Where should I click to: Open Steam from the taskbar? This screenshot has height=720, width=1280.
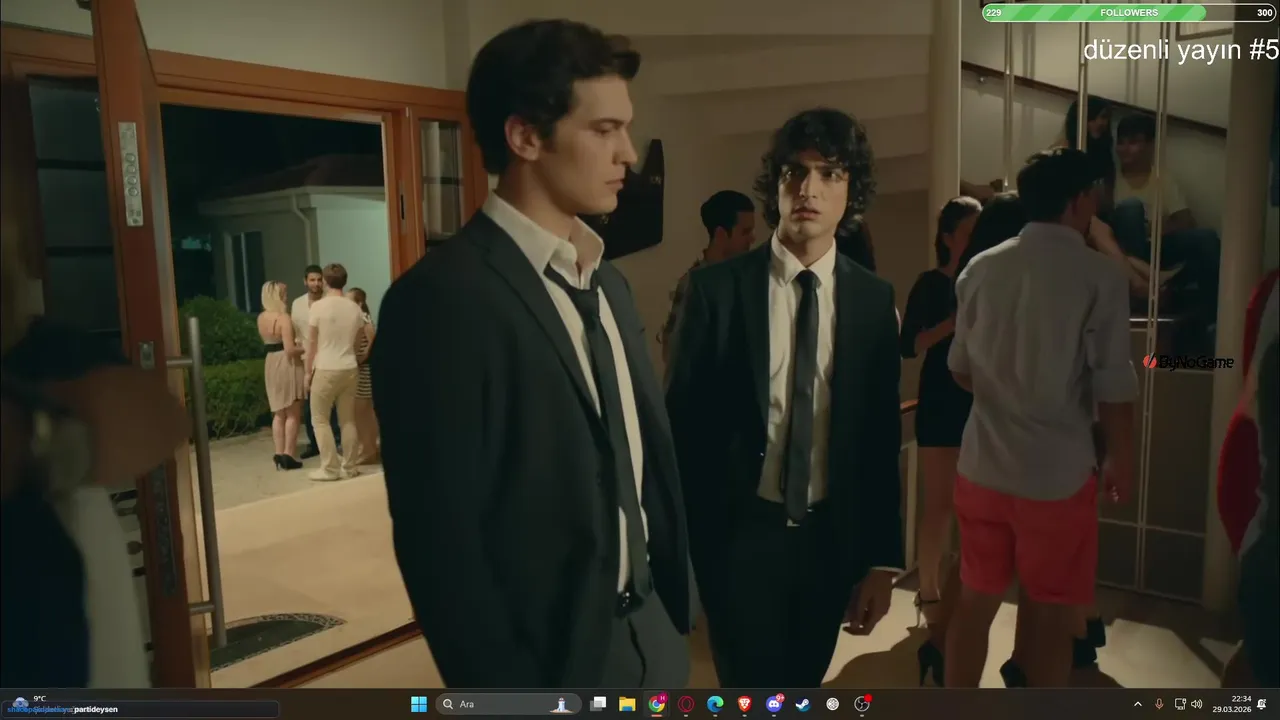[803, 704]
